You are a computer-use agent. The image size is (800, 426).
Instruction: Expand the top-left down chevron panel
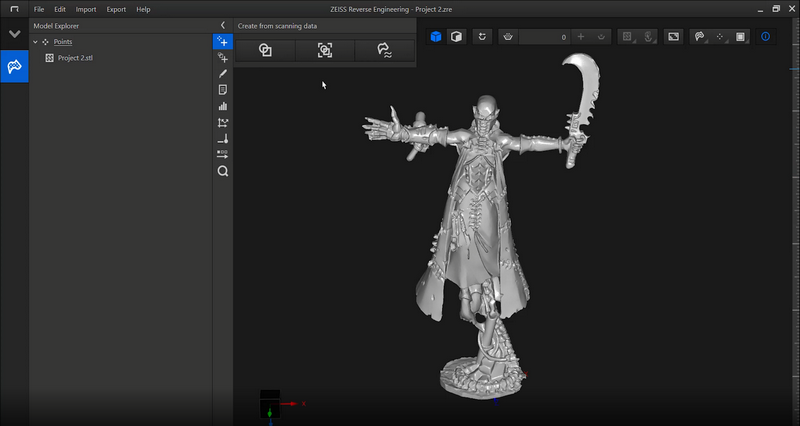pyautogui.click(x=14, y=34)
